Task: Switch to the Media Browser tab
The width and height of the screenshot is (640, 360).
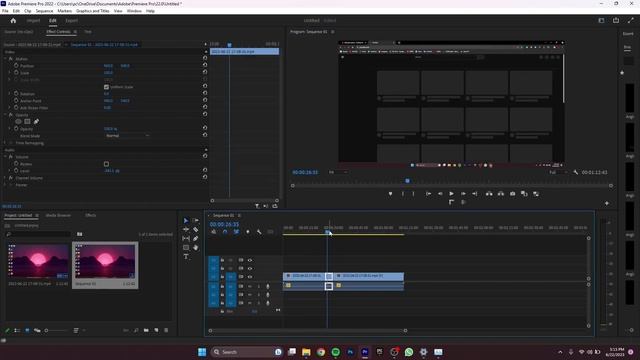Action: (58, 215)
